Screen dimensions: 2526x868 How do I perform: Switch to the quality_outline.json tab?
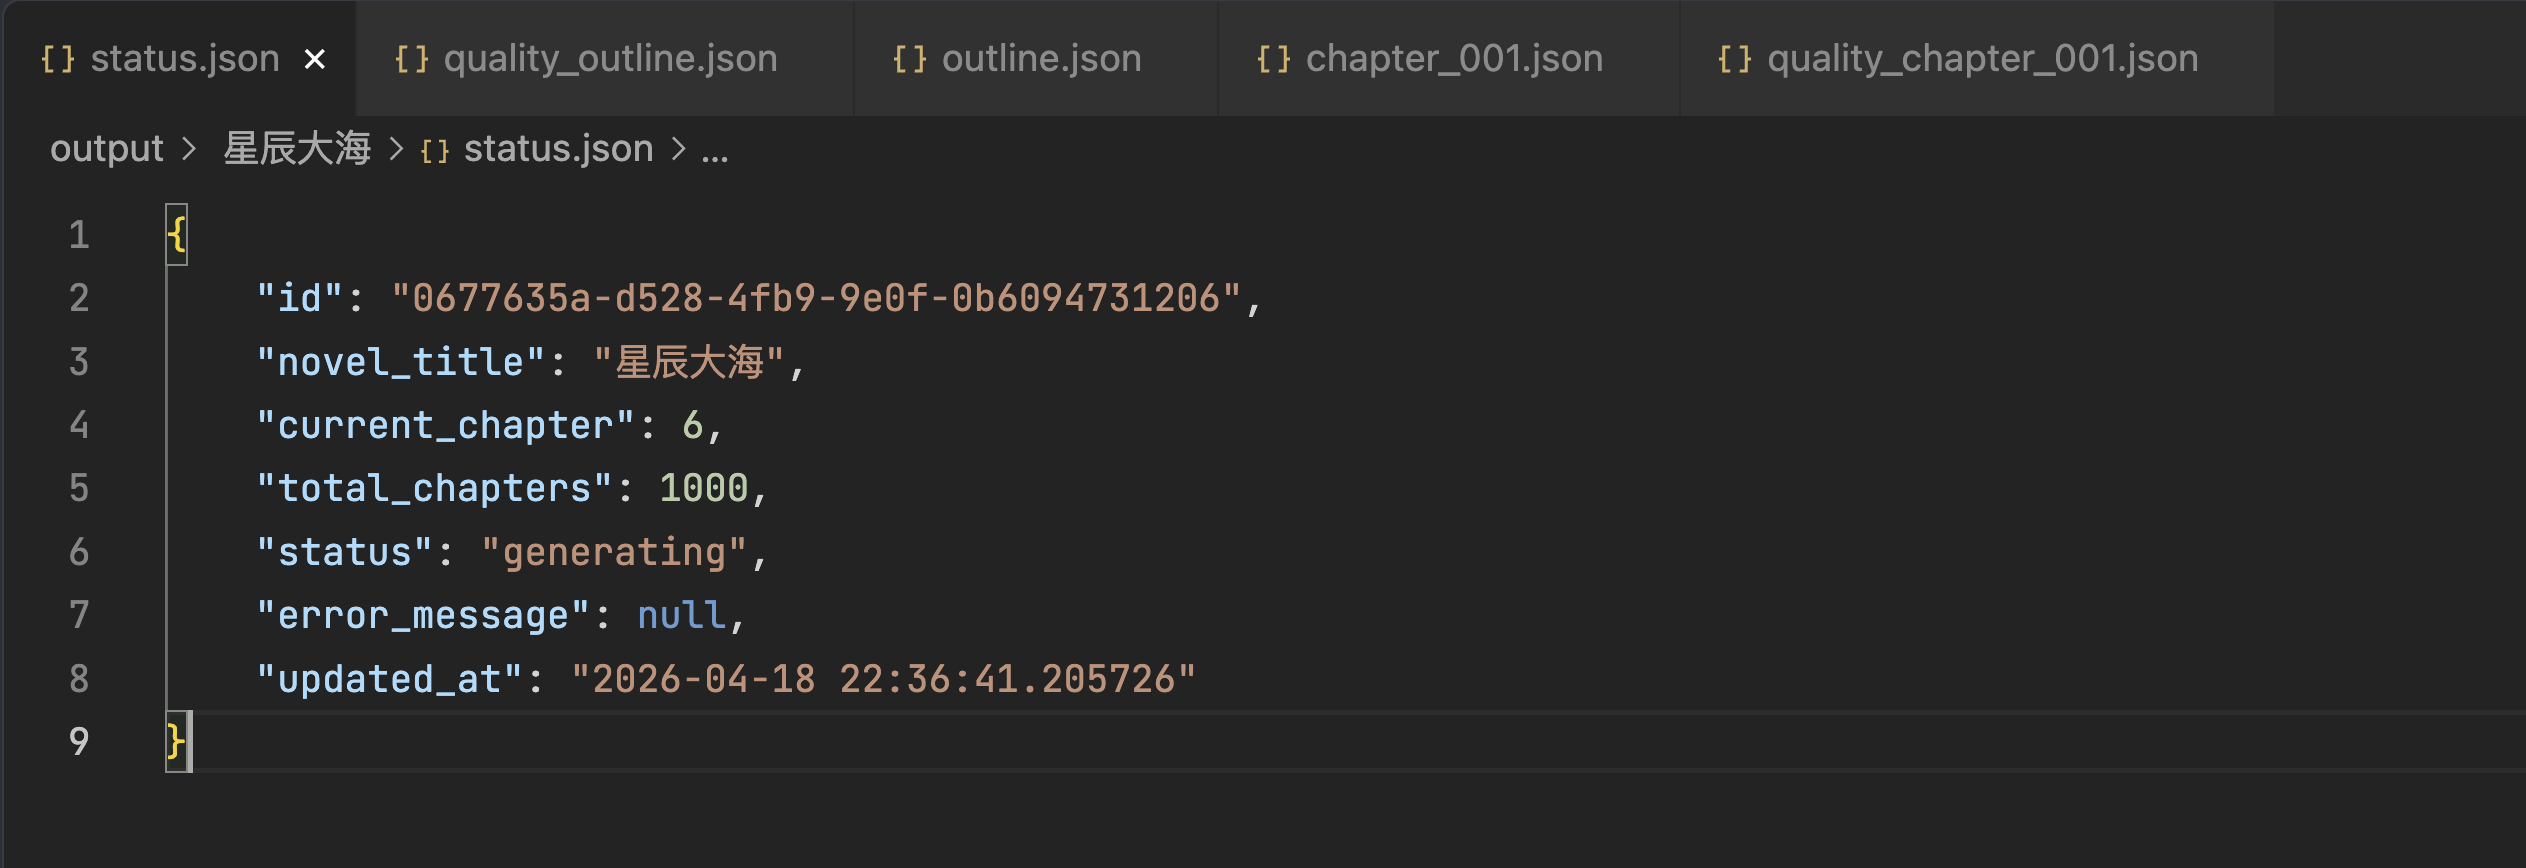(610, 60)
